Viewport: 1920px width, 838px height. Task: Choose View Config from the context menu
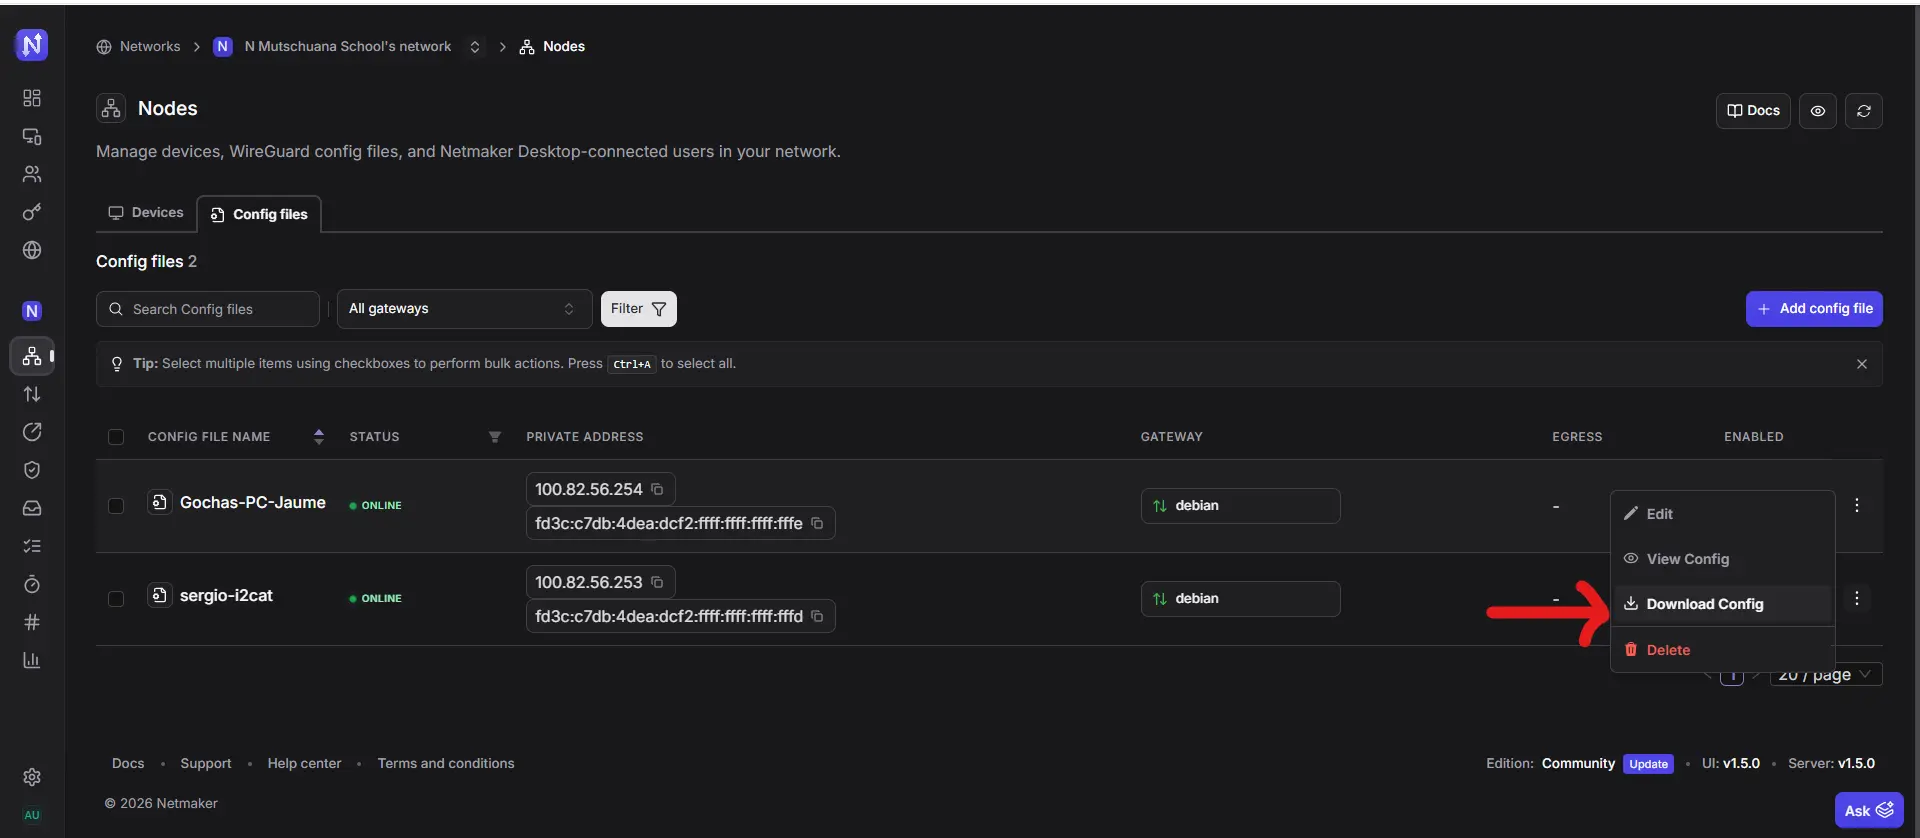pyautogui.click(x=1722, y=559)
